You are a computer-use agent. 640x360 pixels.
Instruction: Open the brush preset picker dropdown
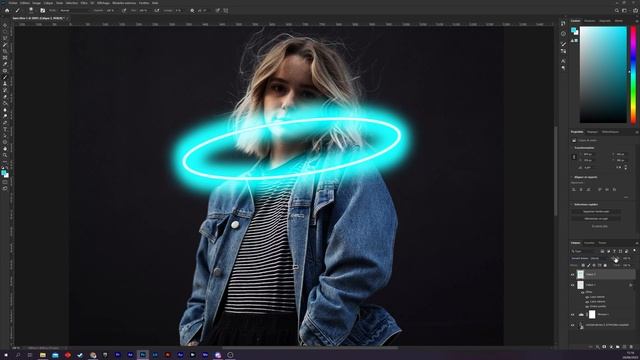point(32,11)
